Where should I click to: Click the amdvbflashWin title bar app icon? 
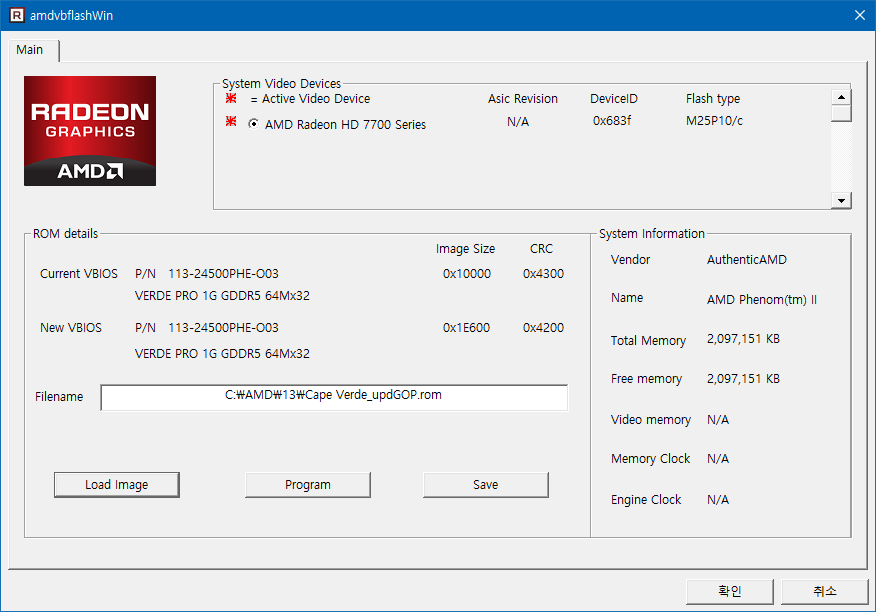tap(17, 15)
